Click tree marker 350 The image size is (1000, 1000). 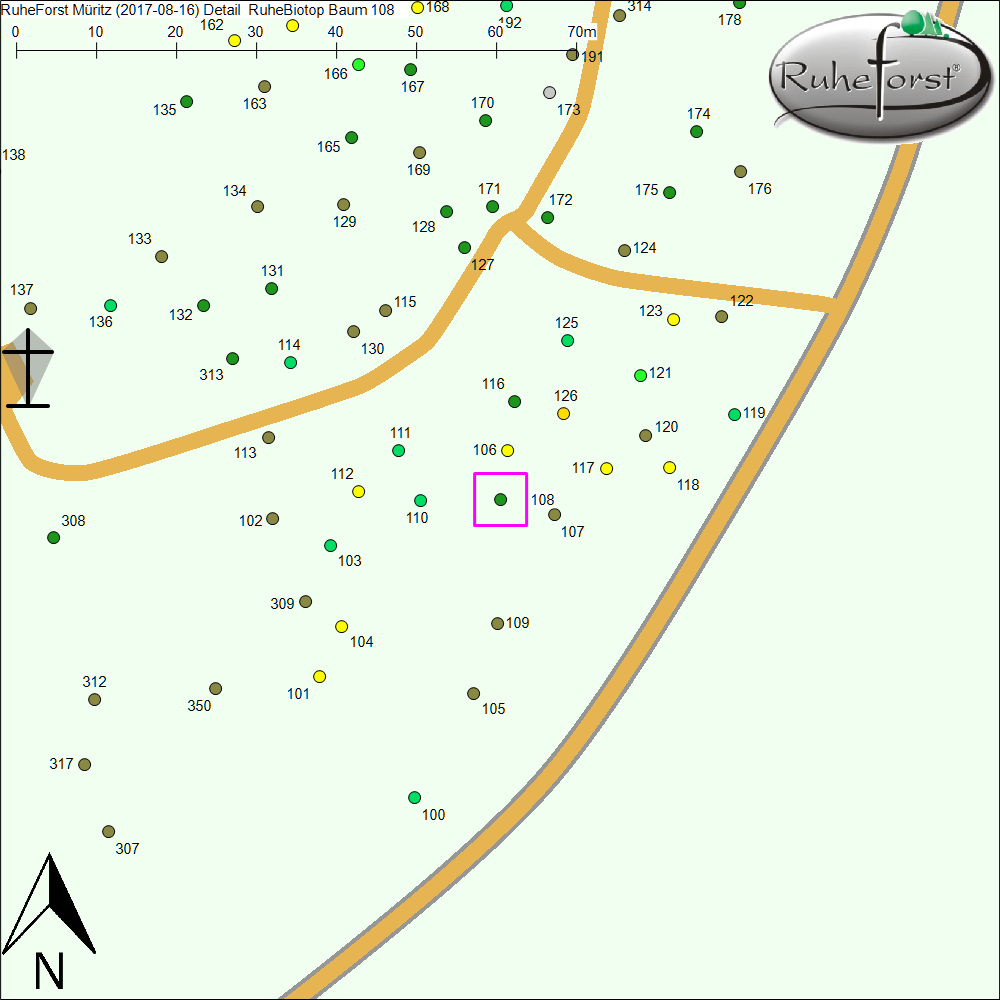pos(215,688)
